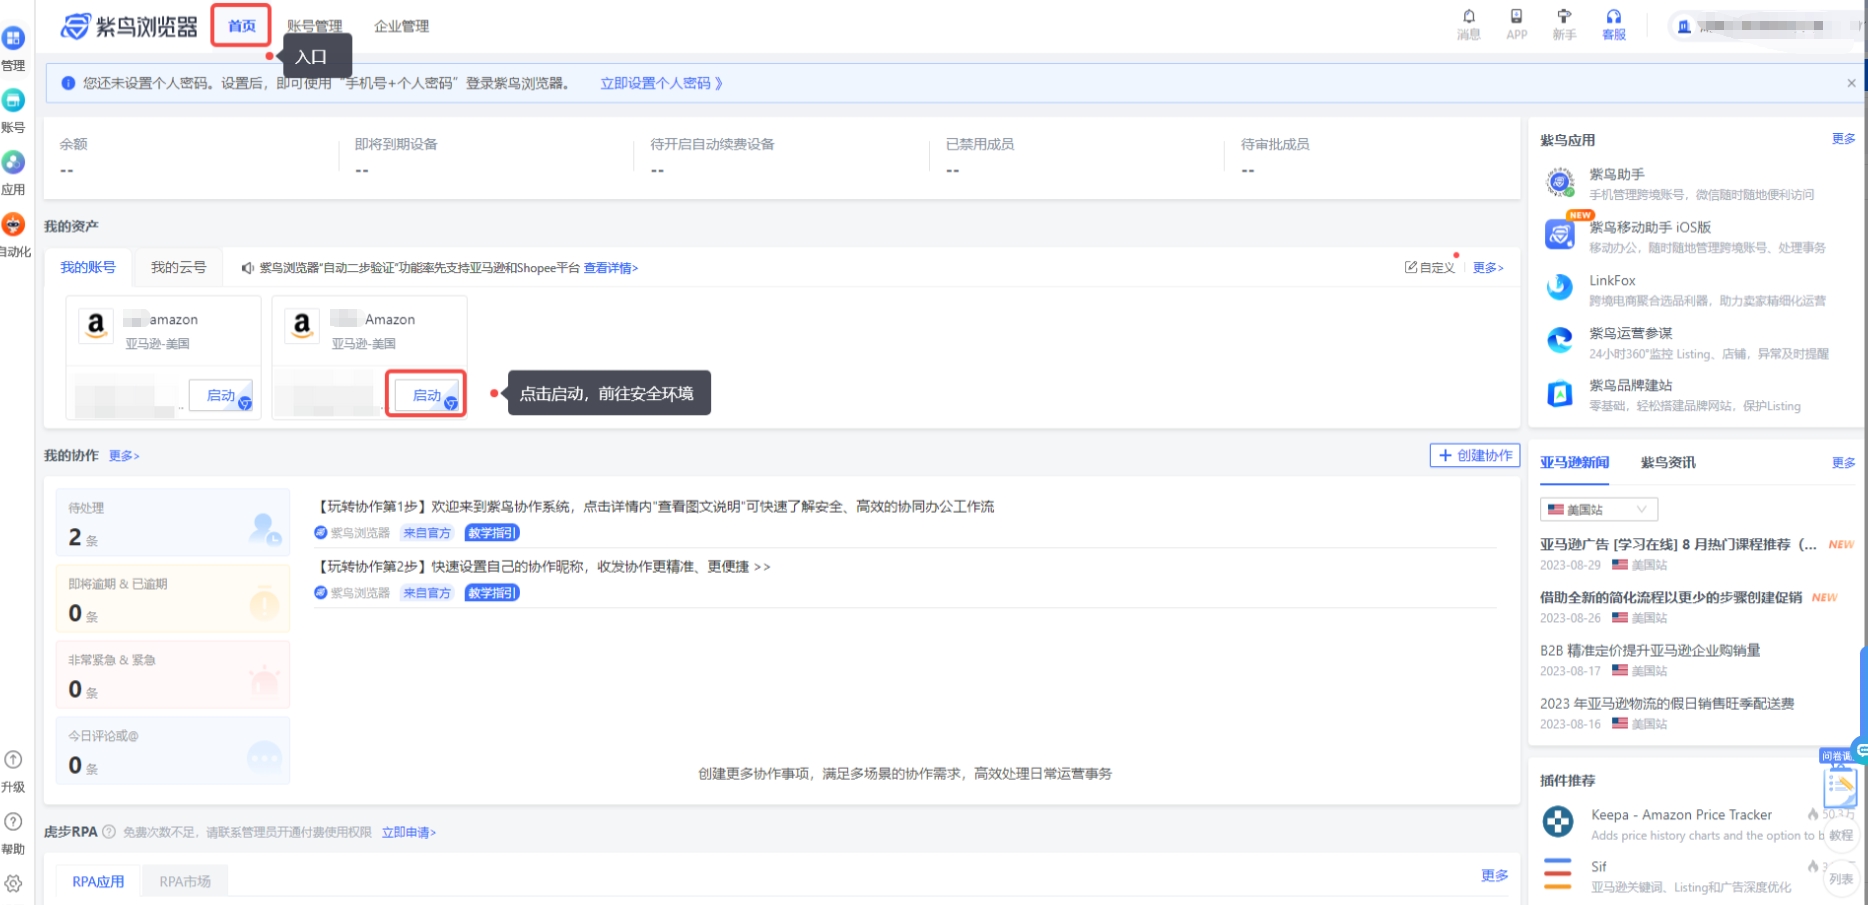
Task: Expand 更多 in the 紫鸟应用 panel header
Action: [x=1843, y=139]
